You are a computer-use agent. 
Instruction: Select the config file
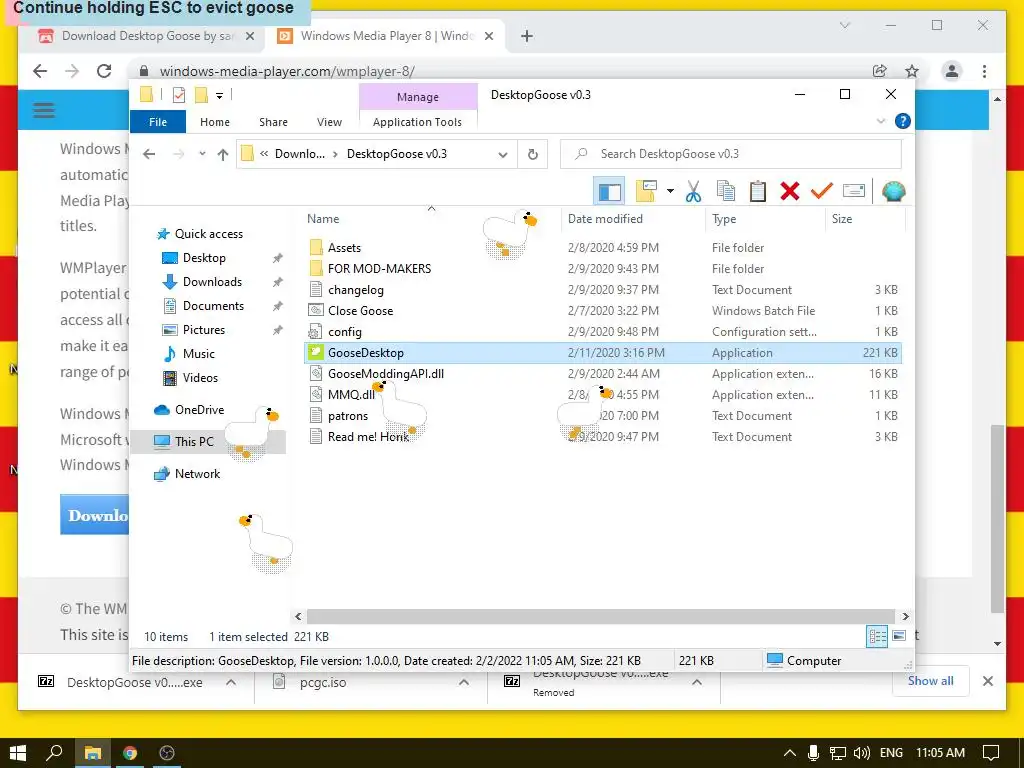(345, 332)
